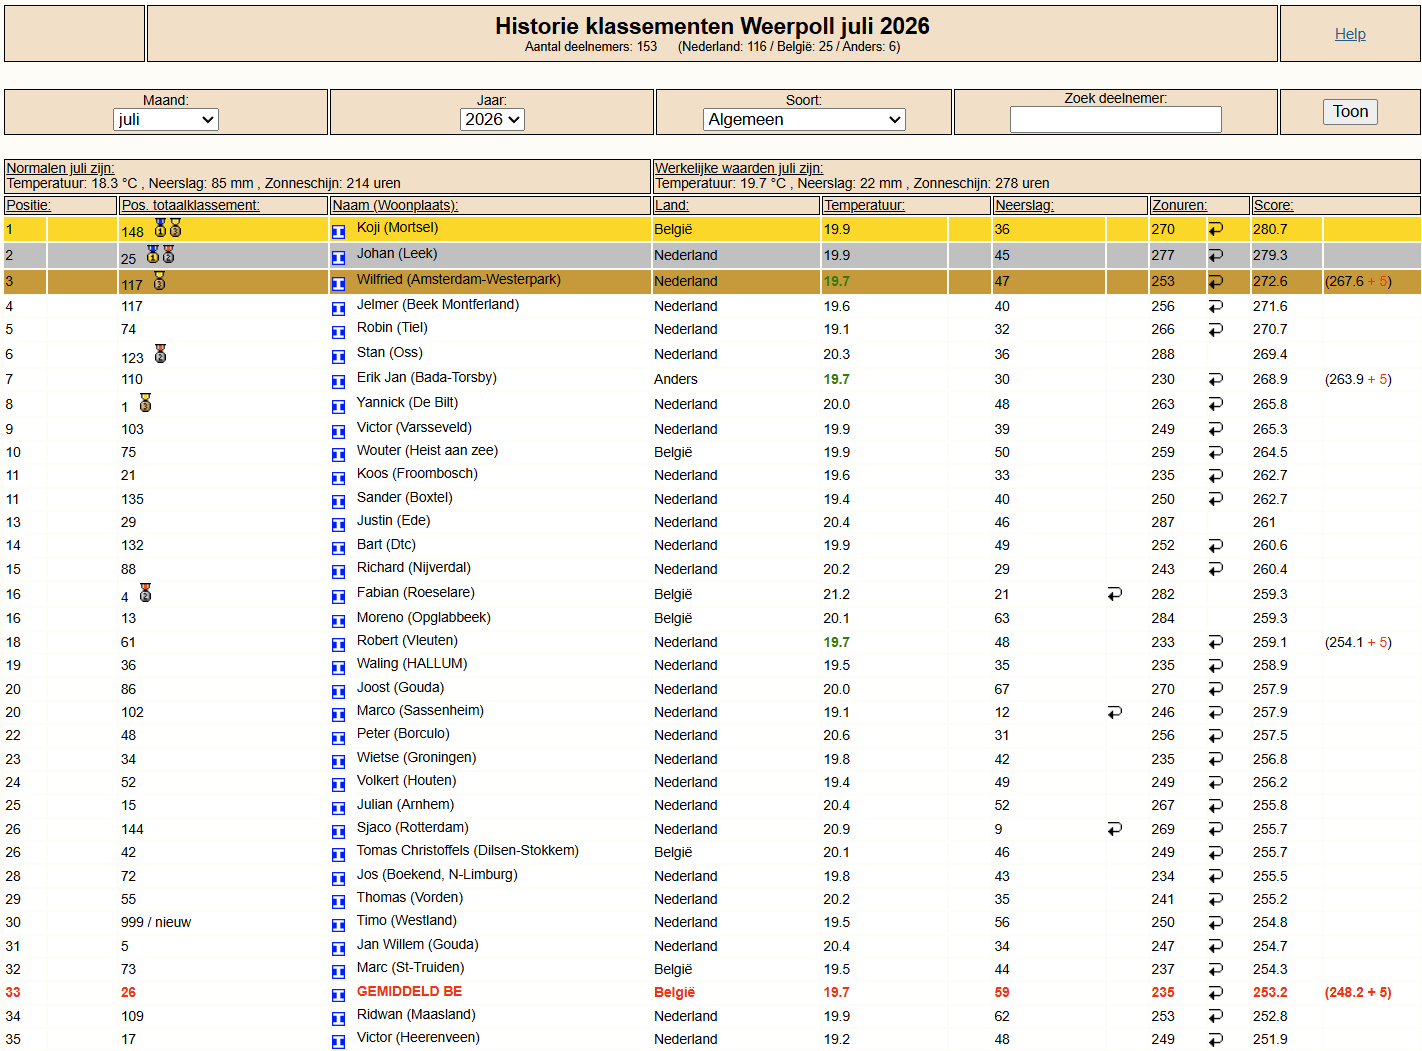Click blue info icon for Erik Jan (Bada-Torsby)

338,381
